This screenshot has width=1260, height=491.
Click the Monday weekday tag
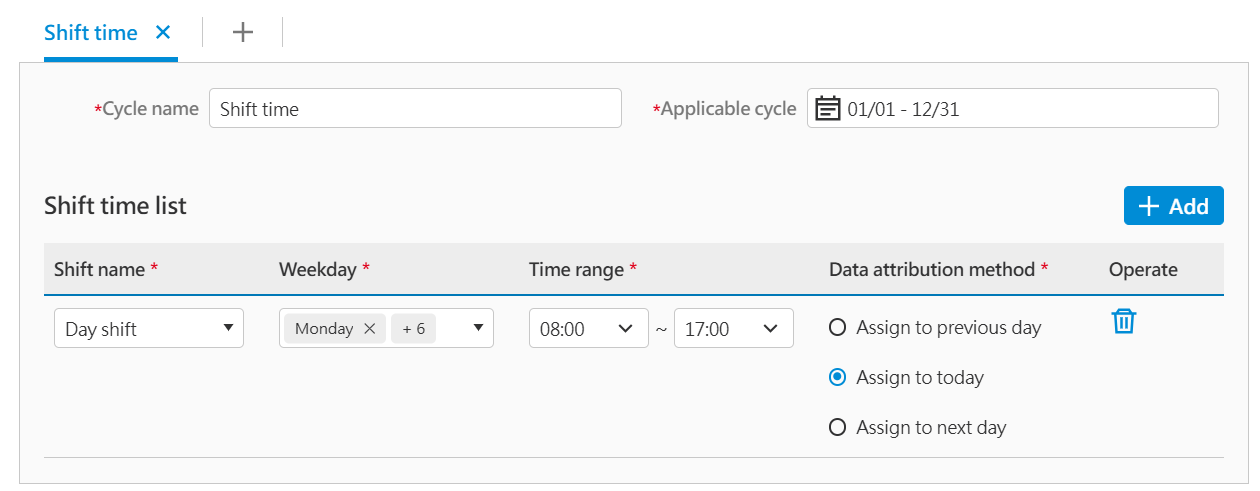click(x=323, y=328)
